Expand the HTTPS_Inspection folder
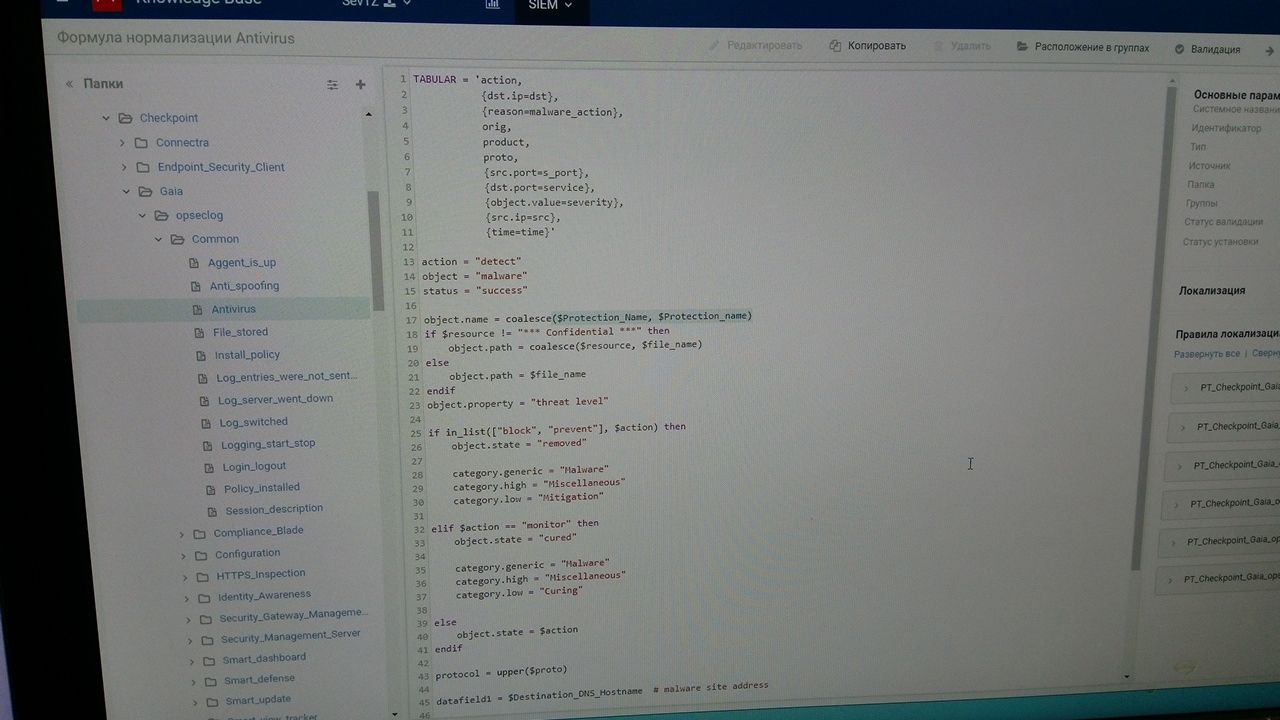The height and width of the screenshot is (720, 1280). (185, 577)
